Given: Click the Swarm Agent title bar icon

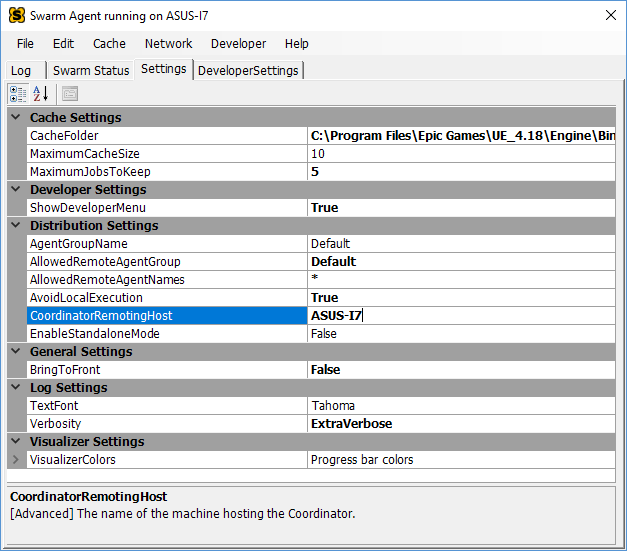Looking at the screenshot, I should pos(17,16).
